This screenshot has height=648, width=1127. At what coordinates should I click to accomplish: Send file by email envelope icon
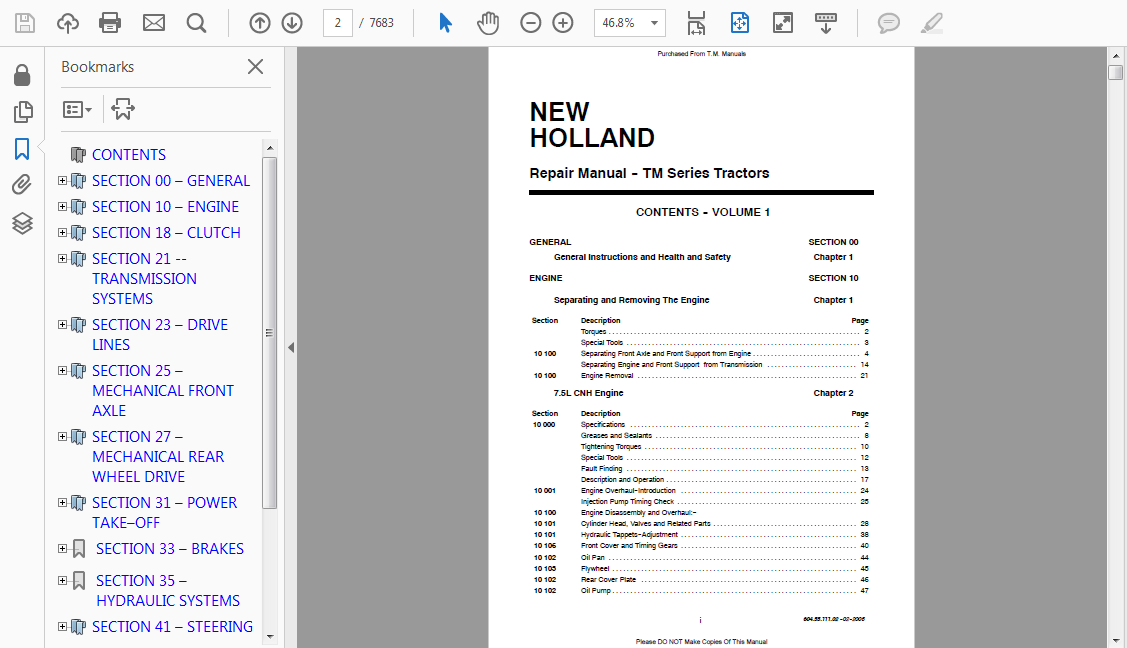click(x=153, y=23)
